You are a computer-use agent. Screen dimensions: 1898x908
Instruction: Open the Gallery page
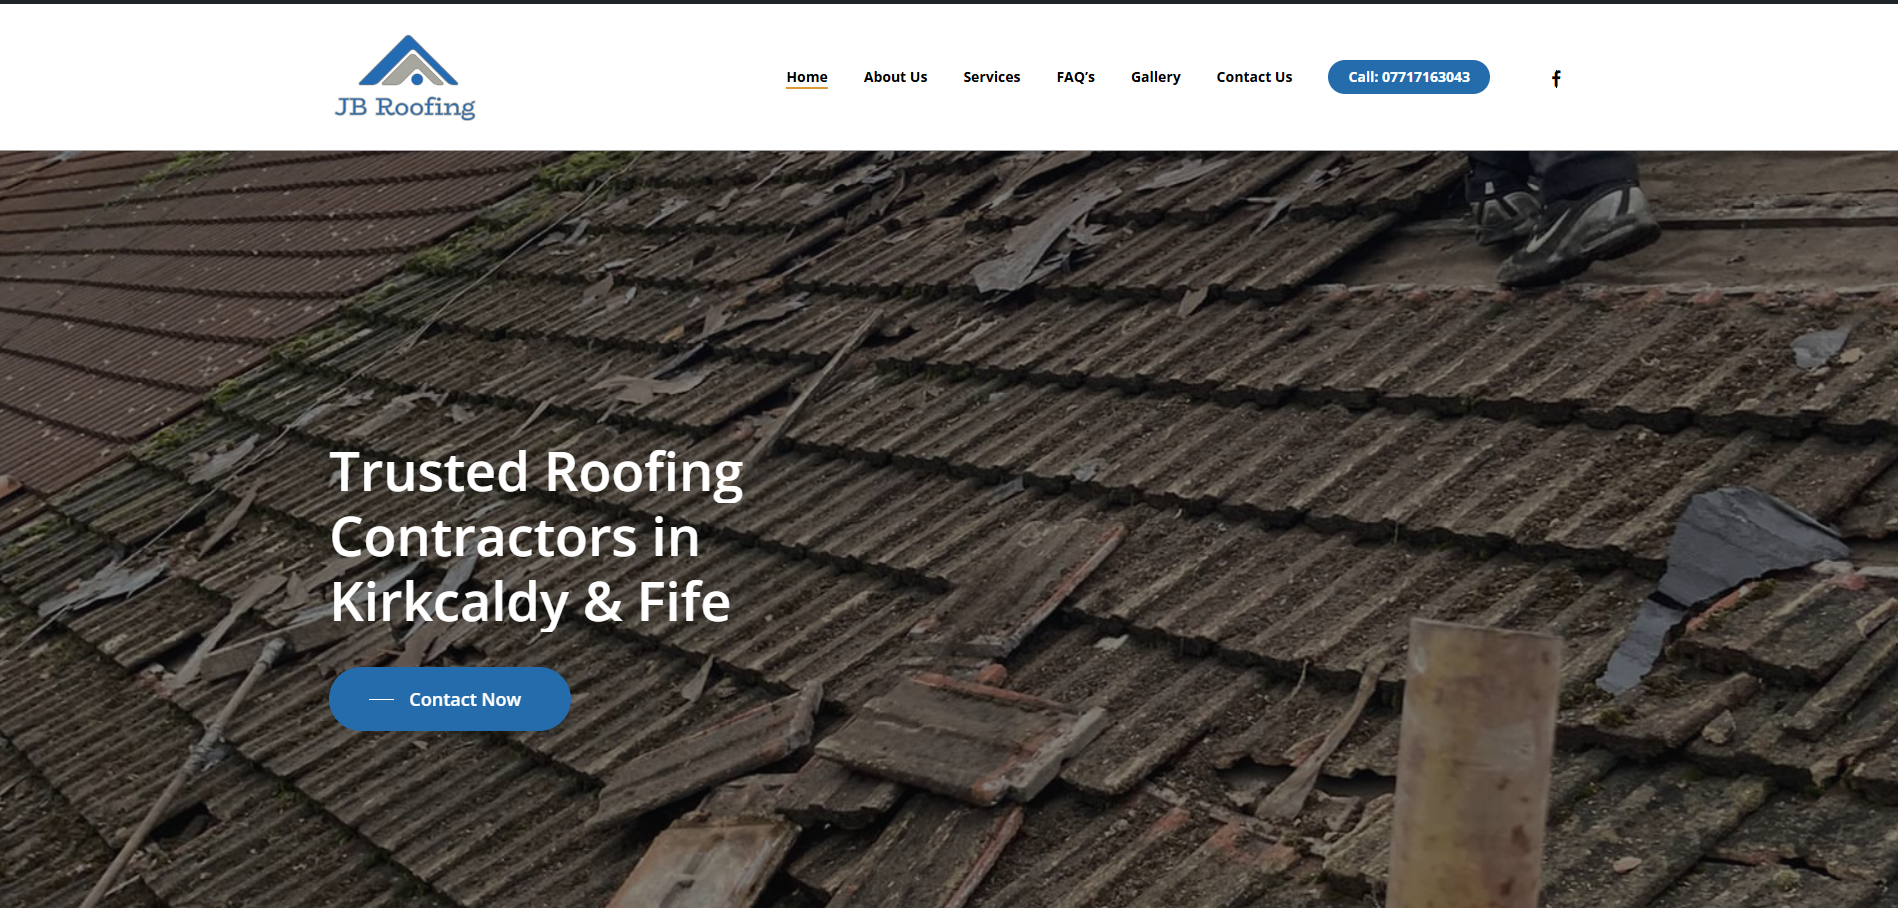[1155, 77]
